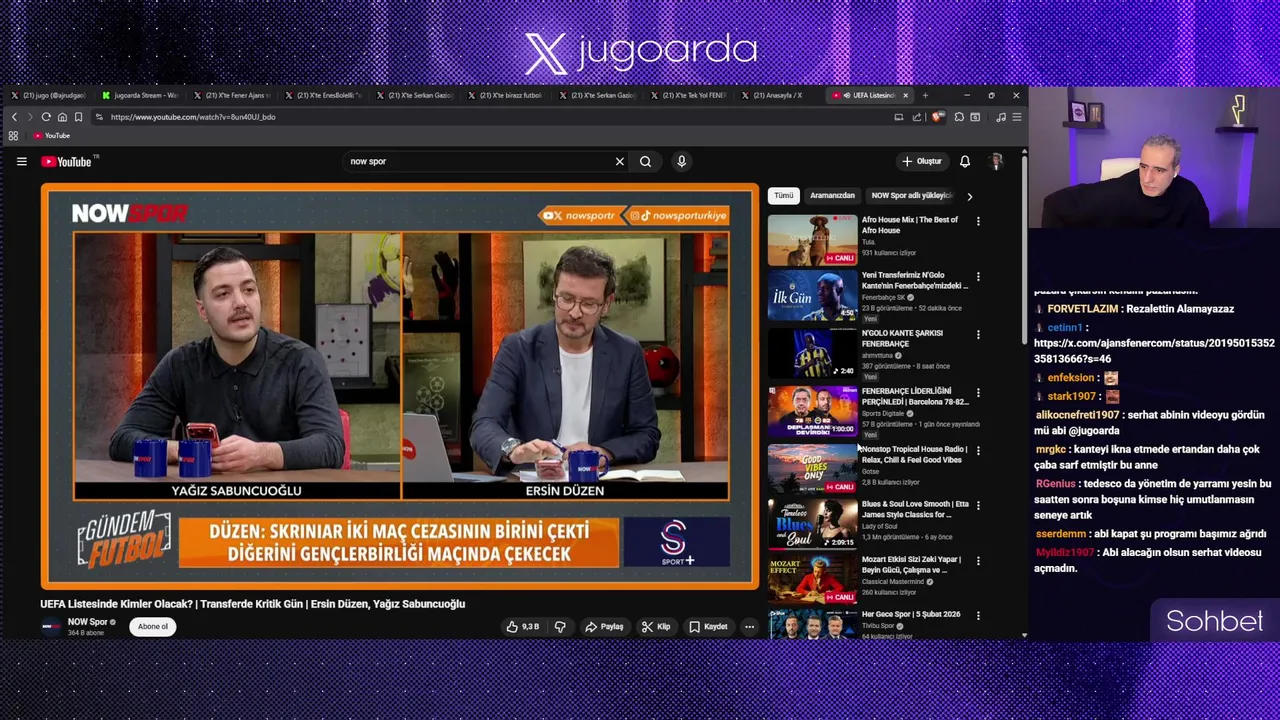Switch to the Anasayfa / X browser tab

(x=780, y=95)
